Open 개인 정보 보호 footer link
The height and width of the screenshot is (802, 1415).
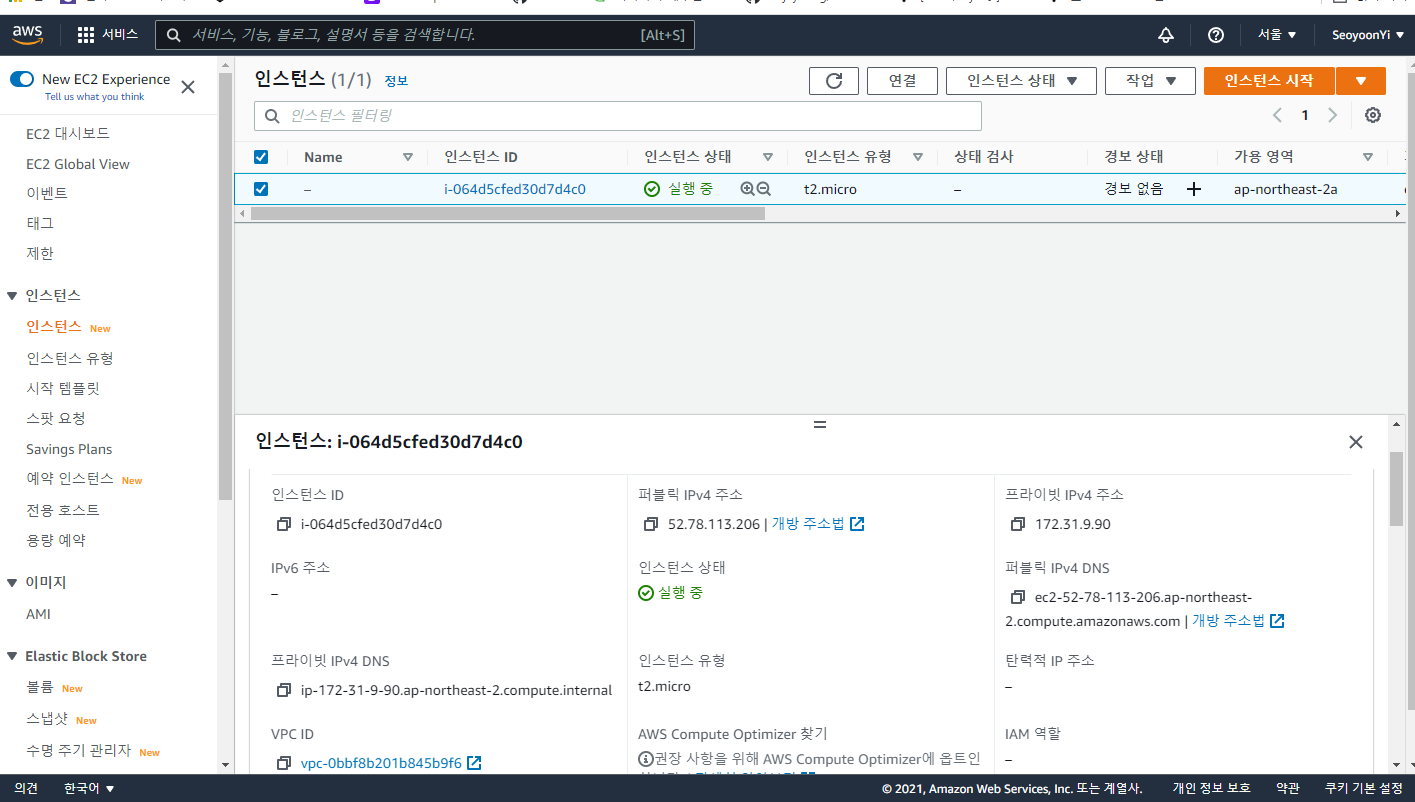coord(1211,788)
